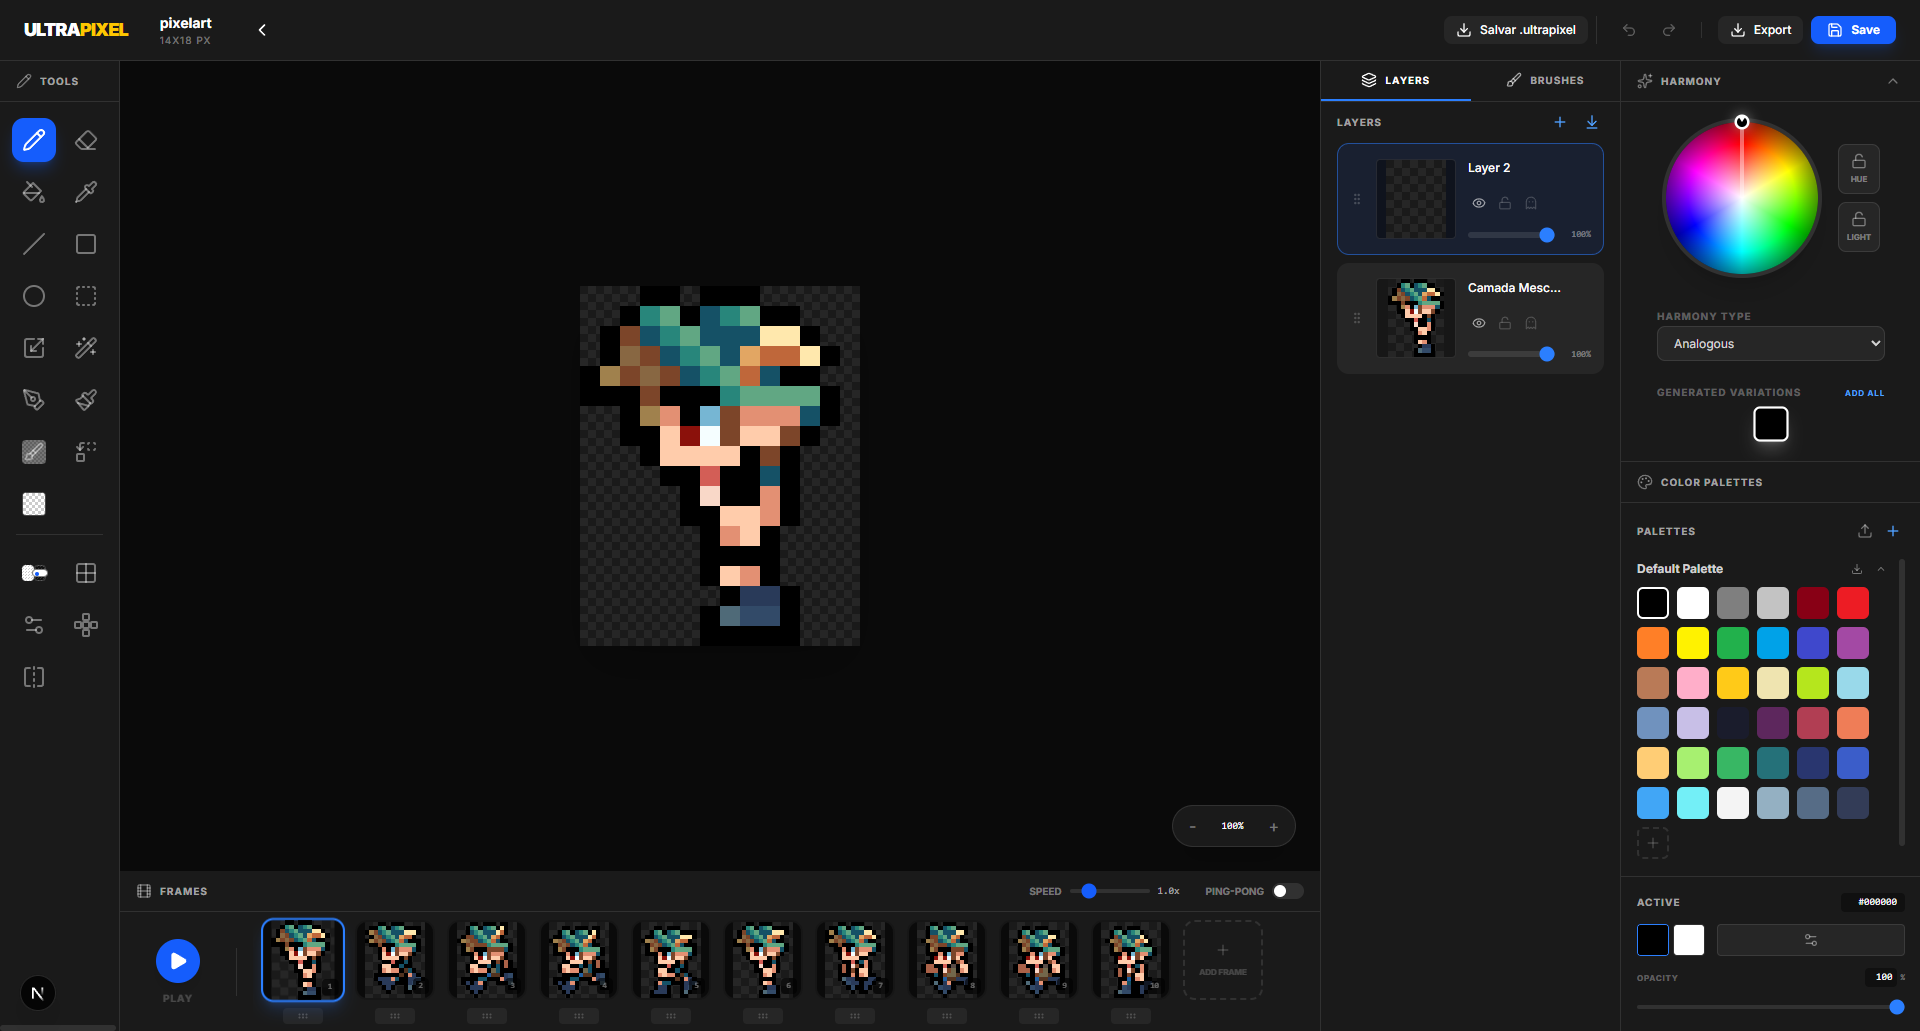Hide the Camada Mesc... layer eye icon
Screen dimensions: 1920x1031
[x=1479, y=323]
